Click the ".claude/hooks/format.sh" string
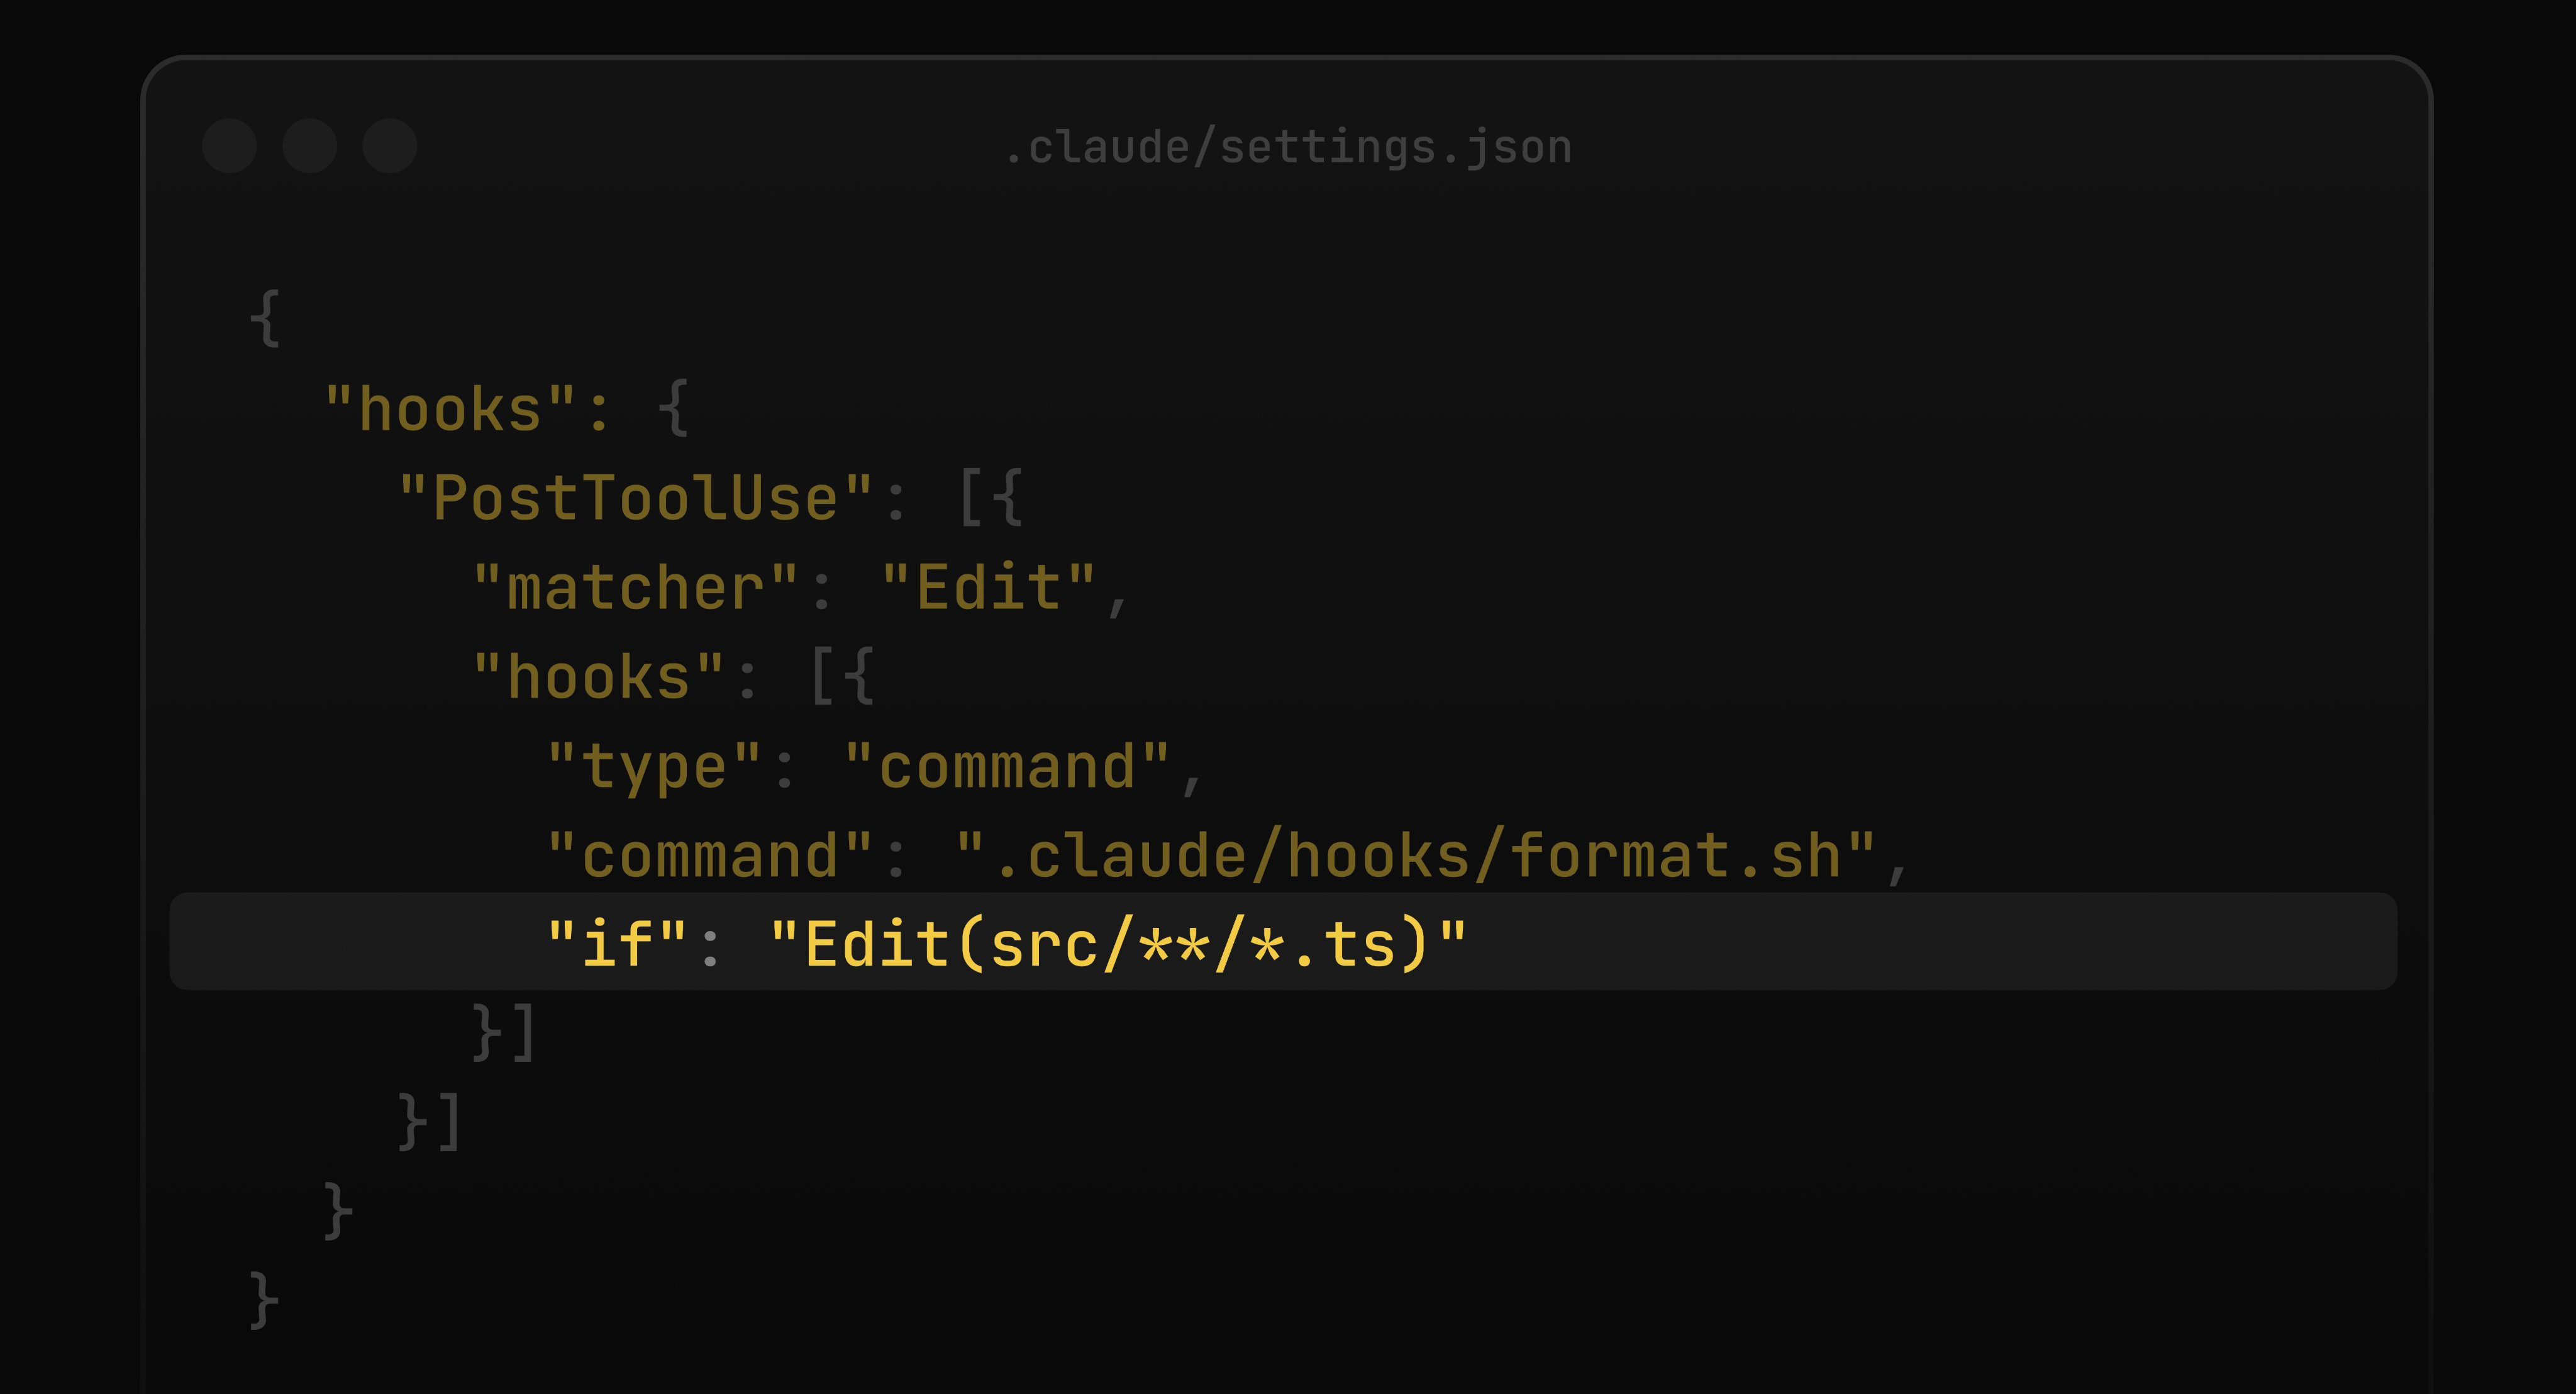Viewport: 2576px width, 1394px height. [x=1415, y=856]
